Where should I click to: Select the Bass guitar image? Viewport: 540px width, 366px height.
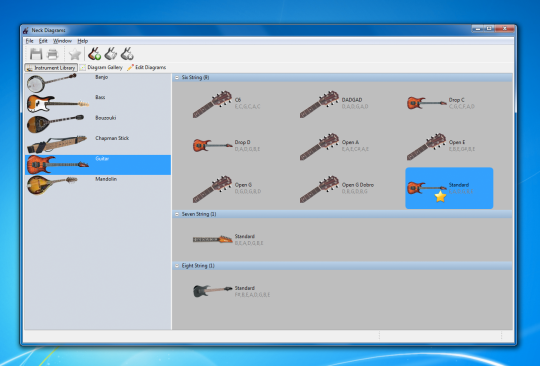(x=58, y=103)
